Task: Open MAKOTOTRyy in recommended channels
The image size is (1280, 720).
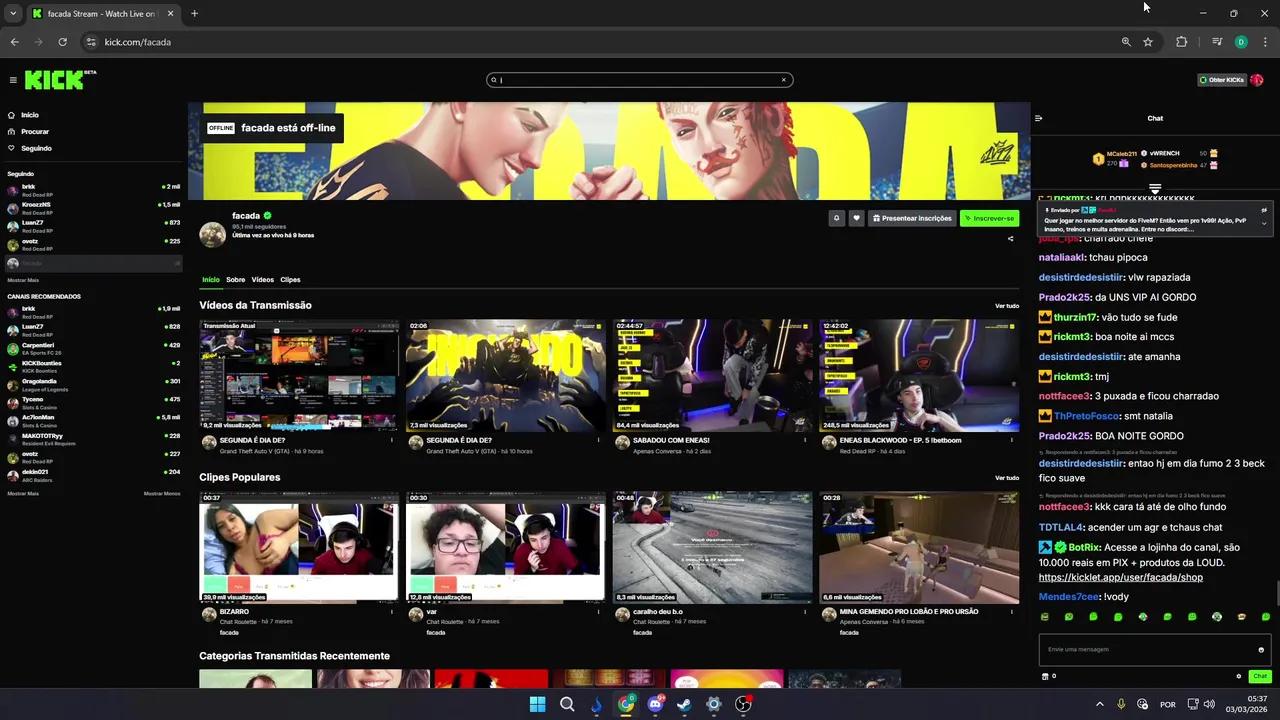Action: [x=93, y=439]
